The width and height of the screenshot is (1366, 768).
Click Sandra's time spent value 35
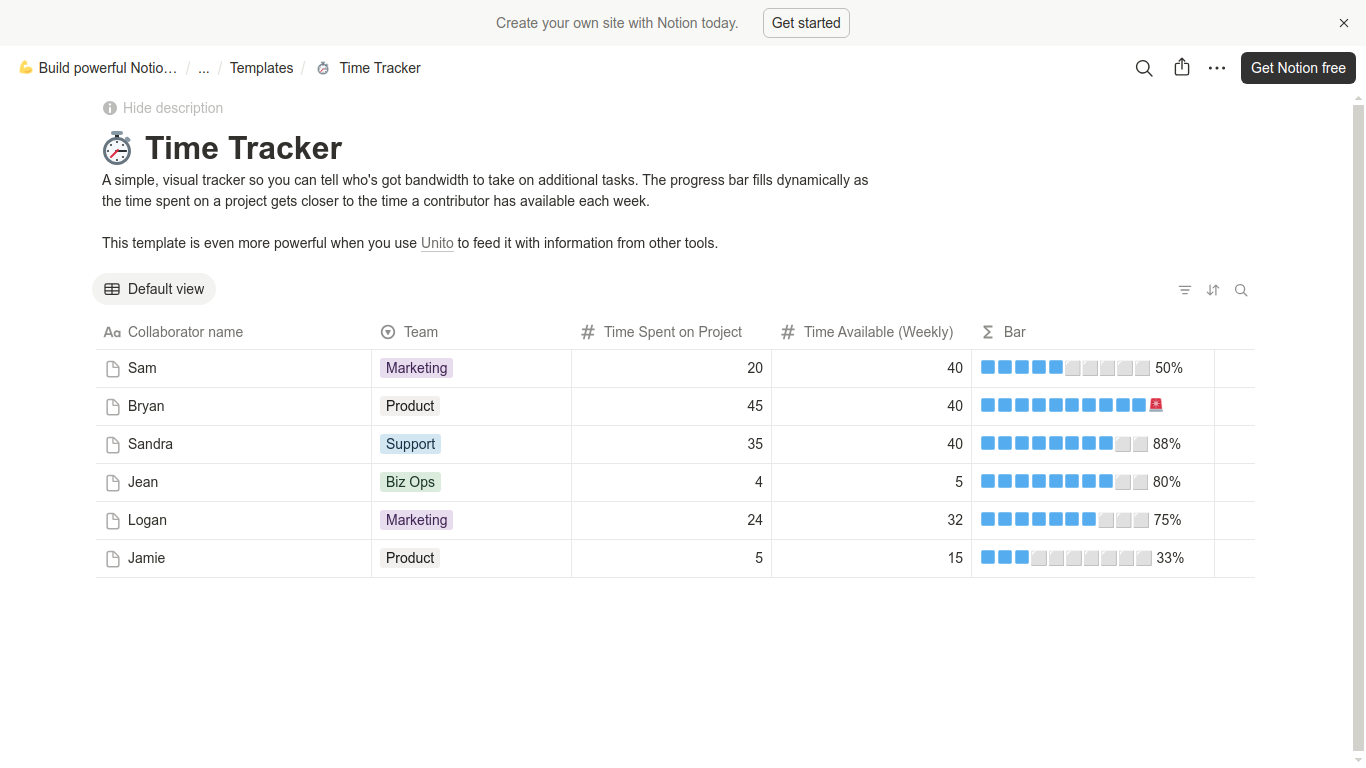[x=755, y=444]
